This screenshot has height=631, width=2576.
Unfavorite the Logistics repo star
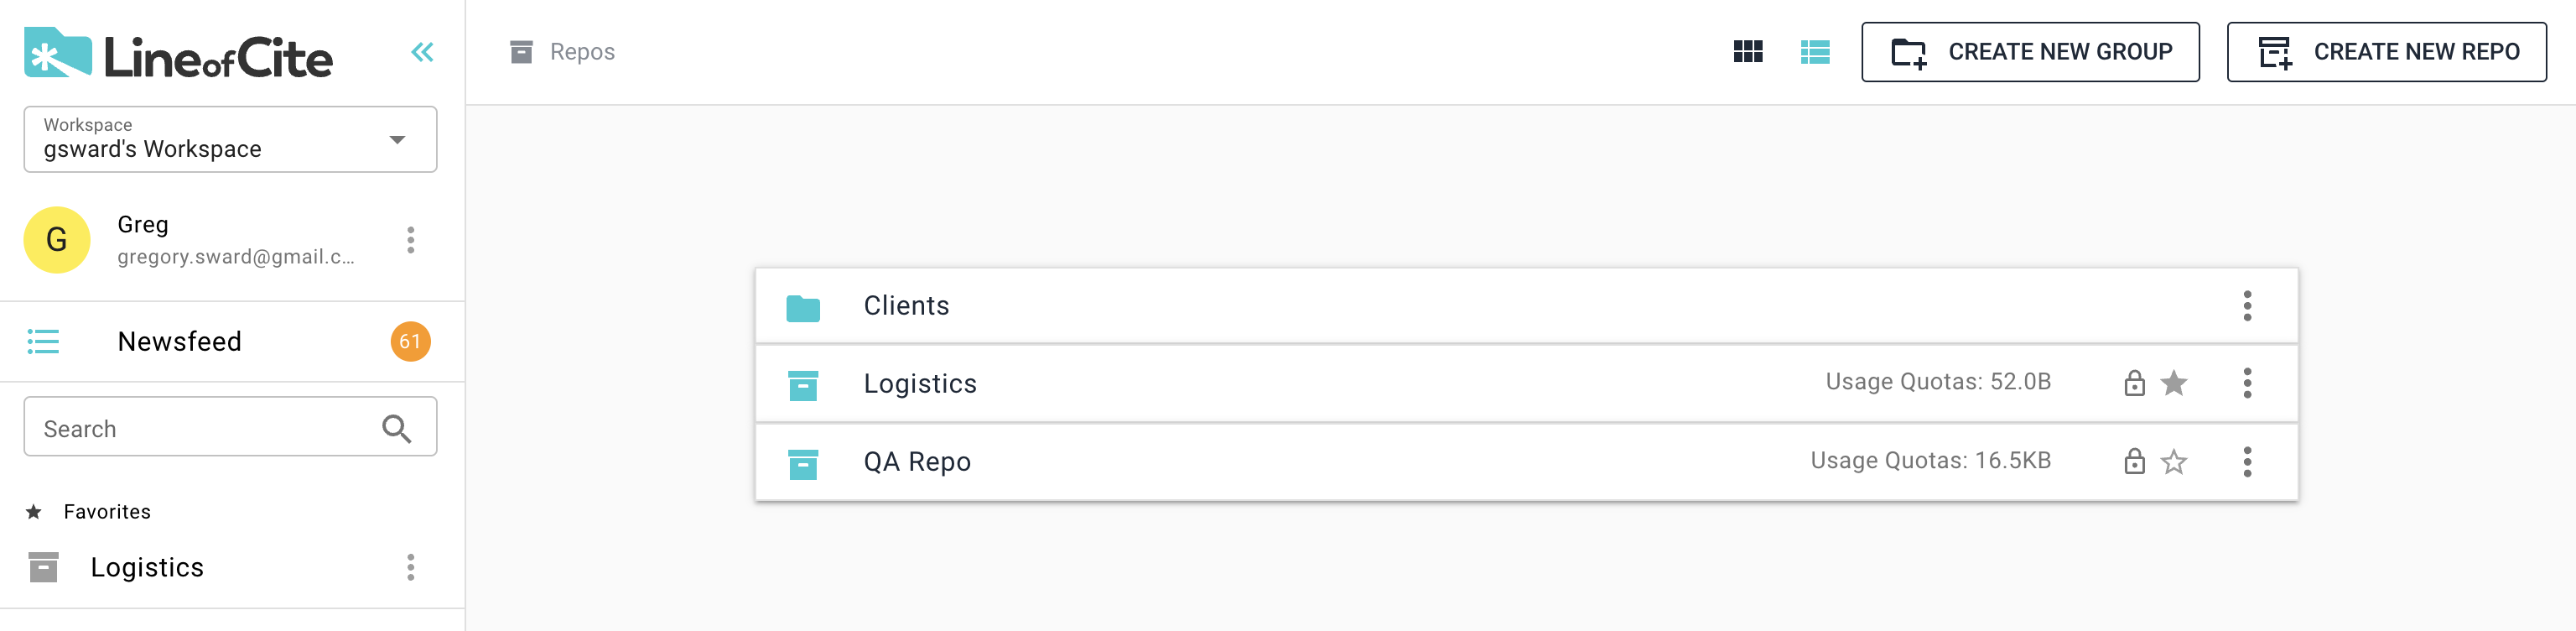click(x=2174, y=383)
